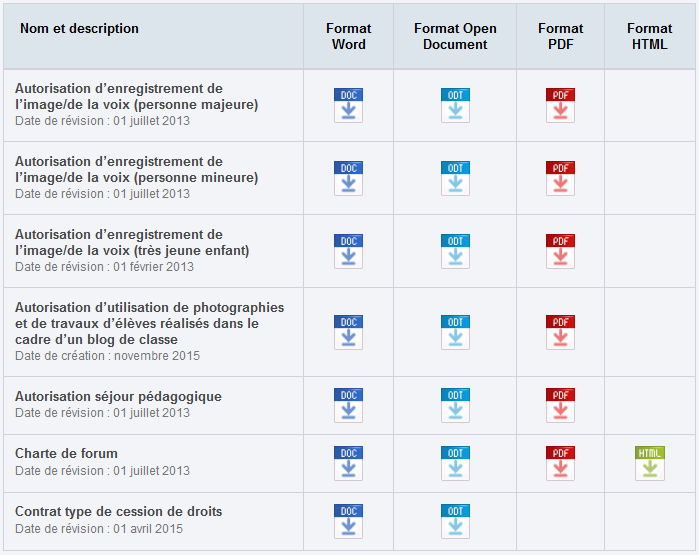Screen dimensions: 699x555
Task: Download Word file for très jeune enfant authorization
Action: coord(348,251)
